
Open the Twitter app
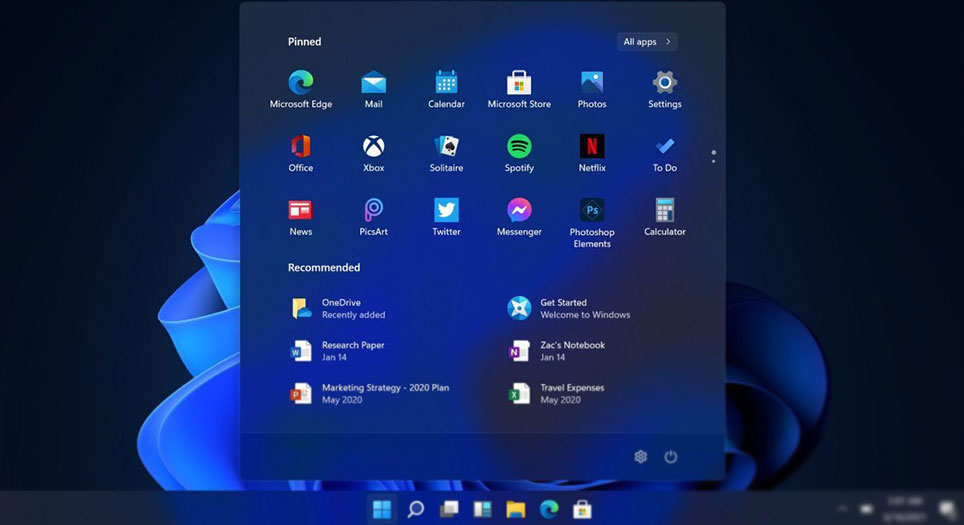[x=446, y=217]
